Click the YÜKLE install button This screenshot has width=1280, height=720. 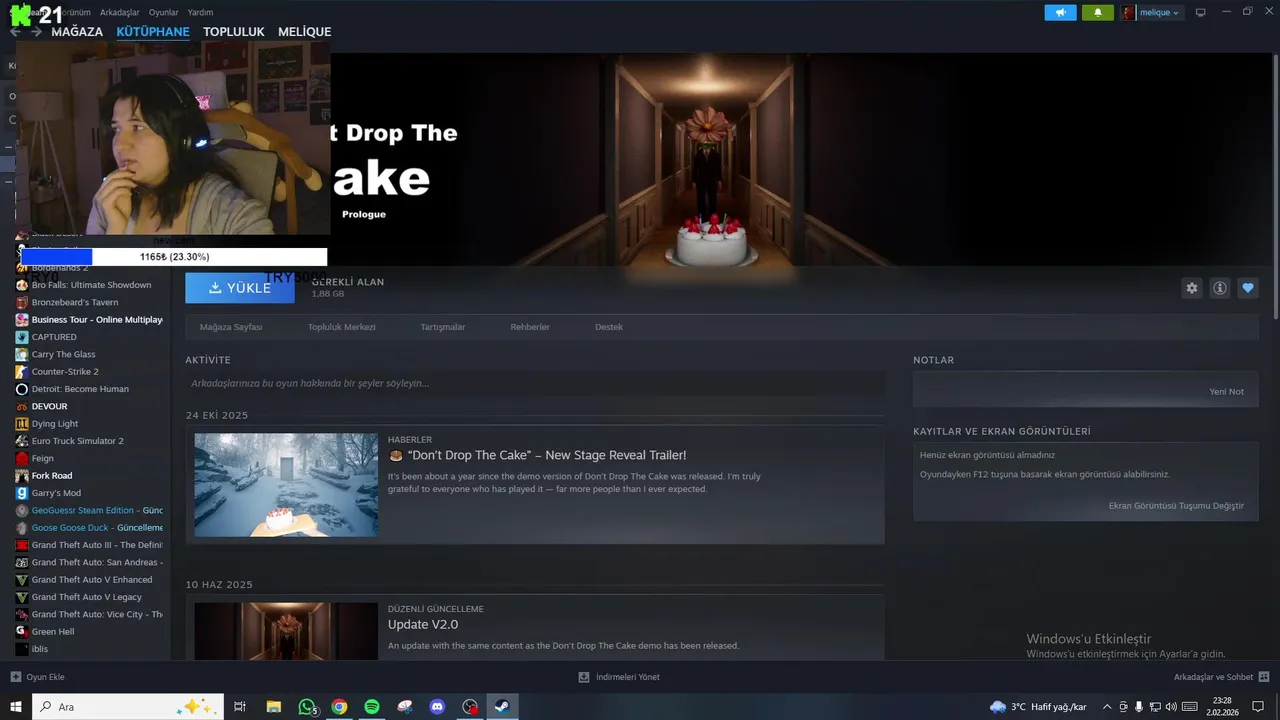coord(240,288)
